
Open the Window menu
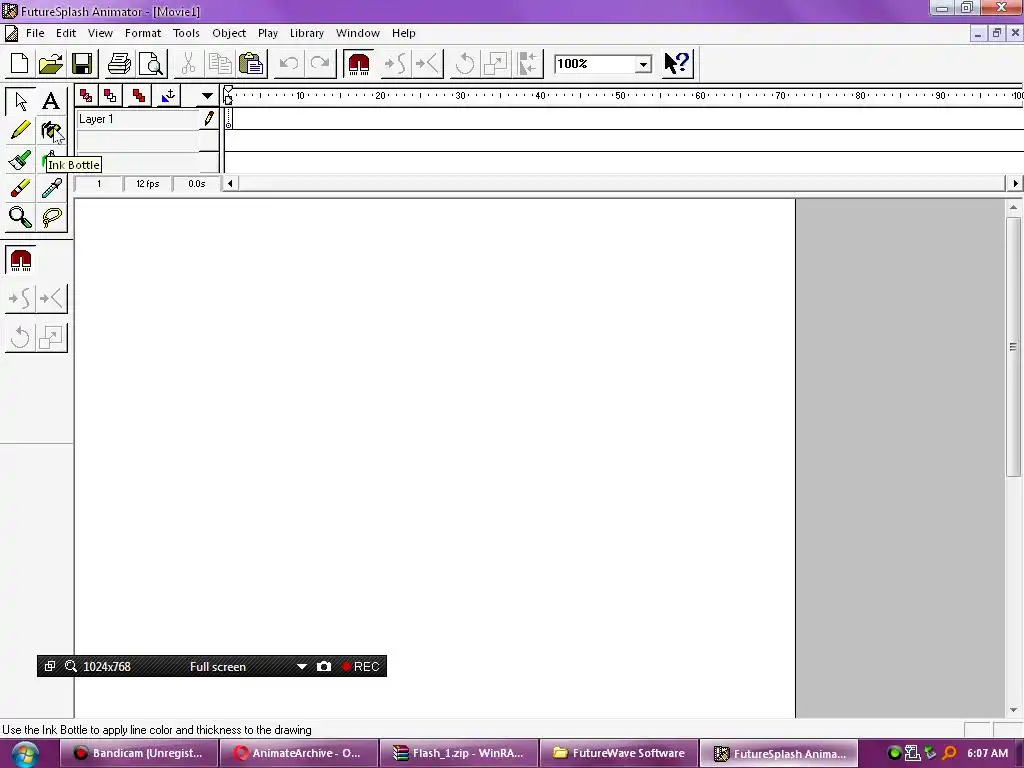click(x=358, y=33)
